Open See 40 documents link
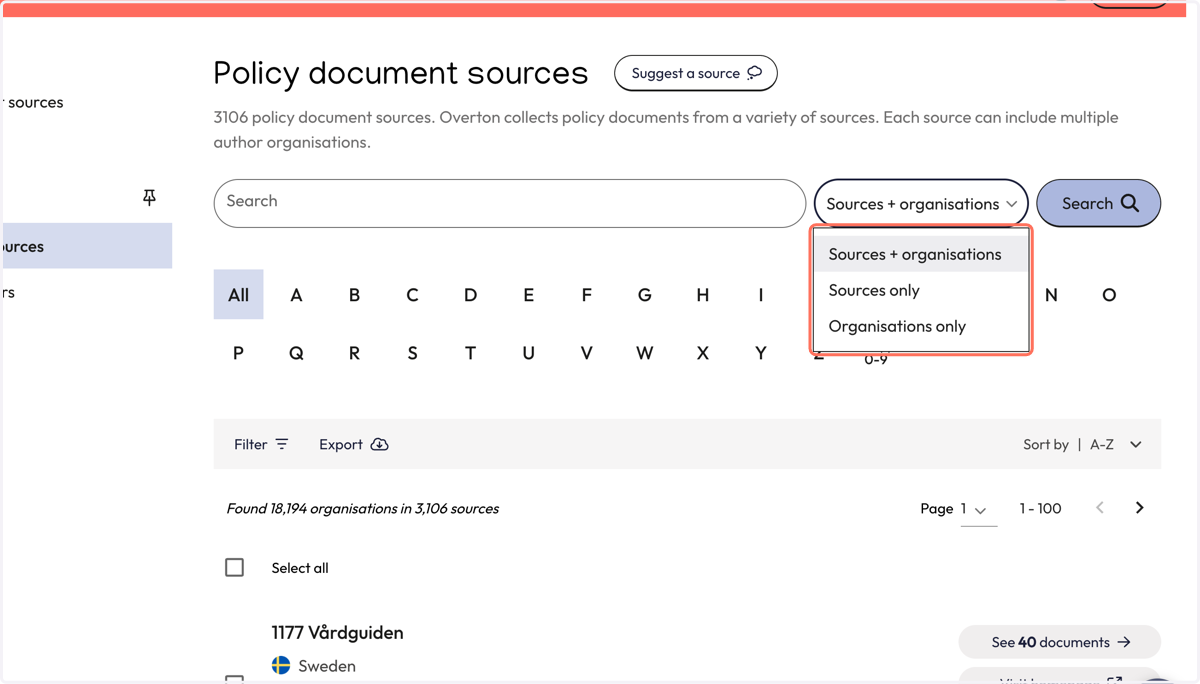Screen dimensions: 1200x684 click(1060, 642)
